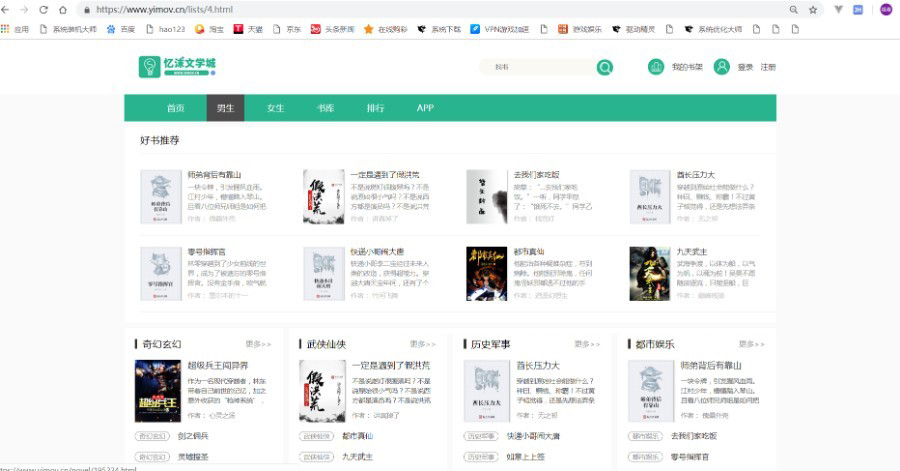Viewport: 900px width, 471px height.
Task: Click the 天猫 bookmark in bookmarks bar
Action: tap(248, 29)
